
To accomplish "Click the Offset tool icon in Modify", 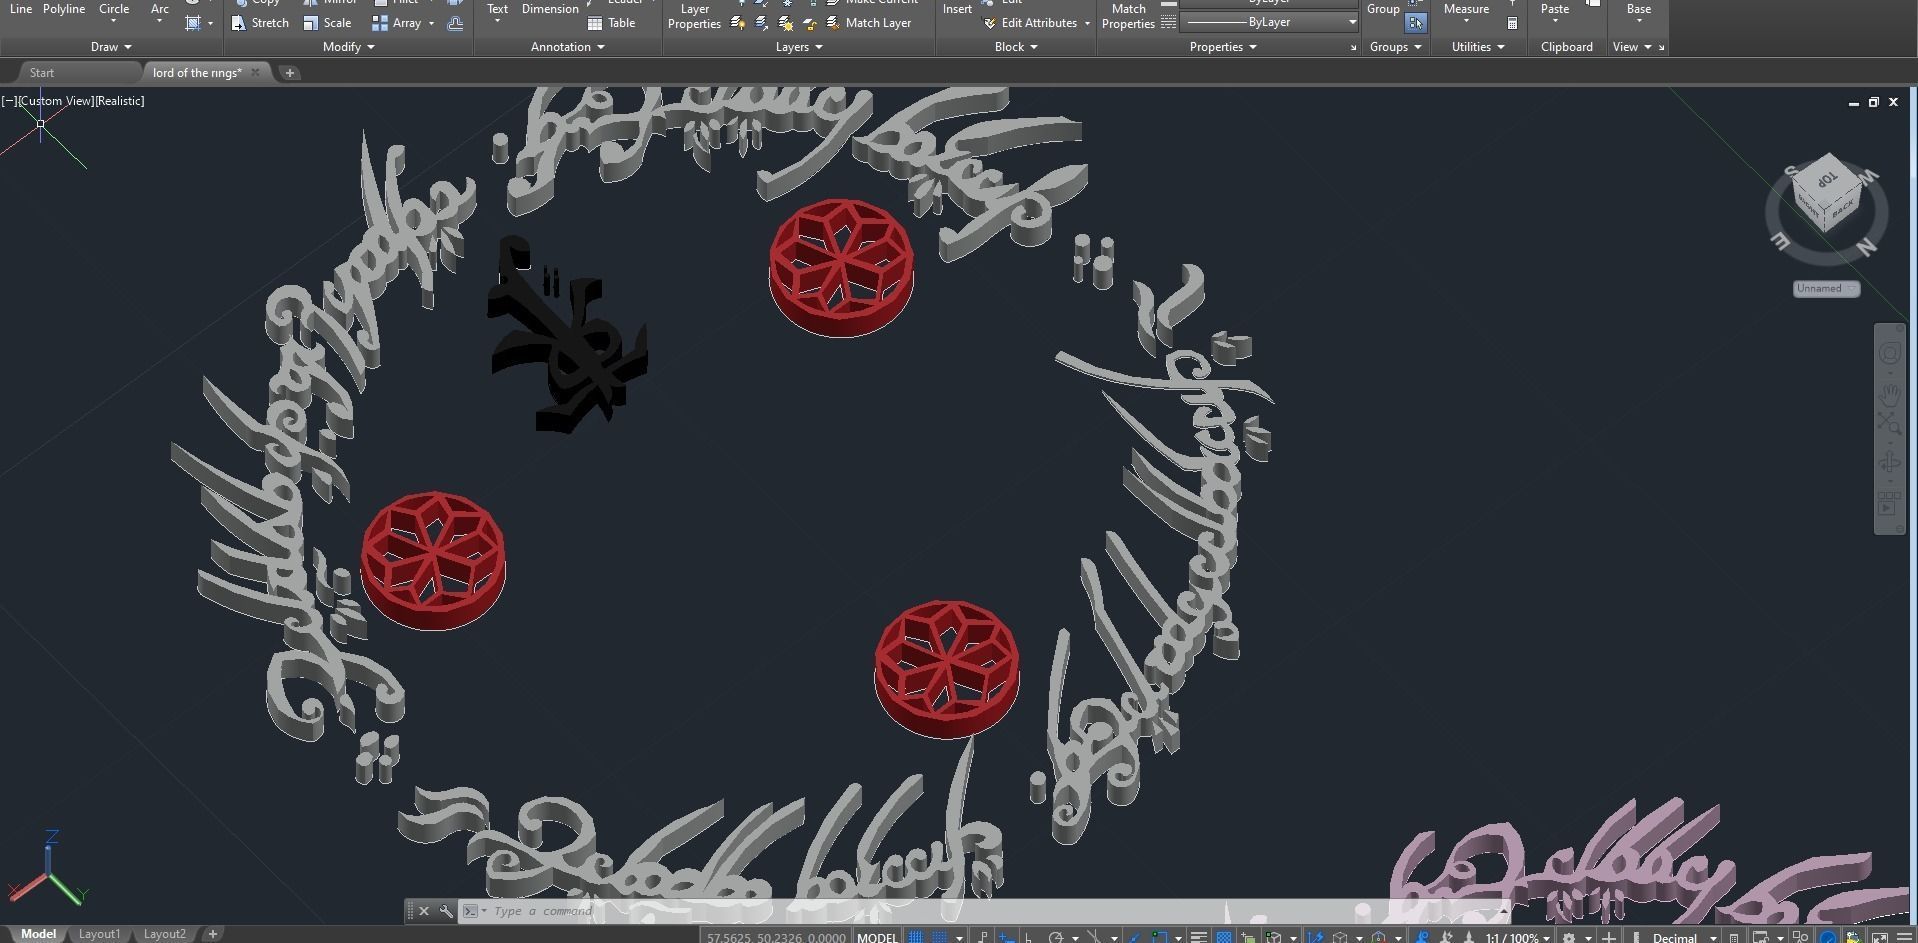I will click(455, 23).
